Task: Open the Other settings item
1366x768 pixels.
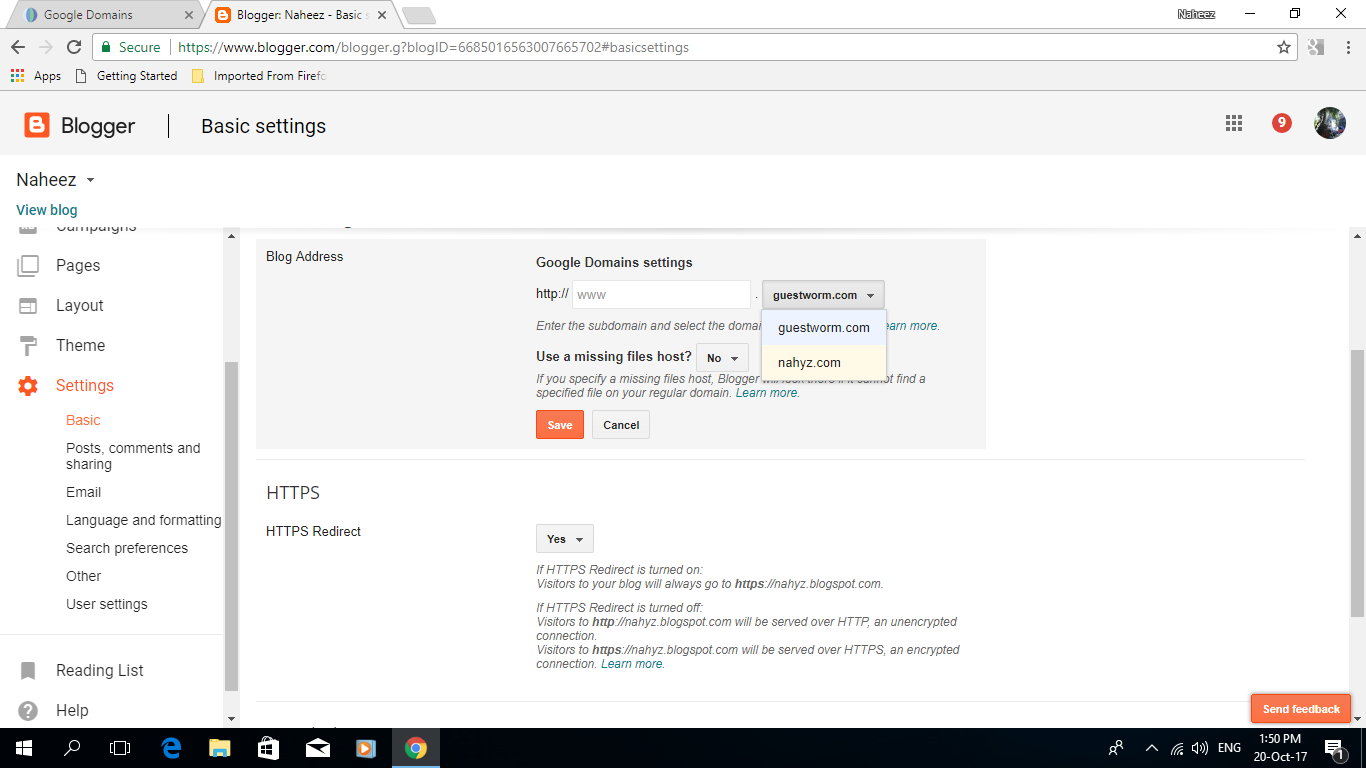Action: (84, 576)
